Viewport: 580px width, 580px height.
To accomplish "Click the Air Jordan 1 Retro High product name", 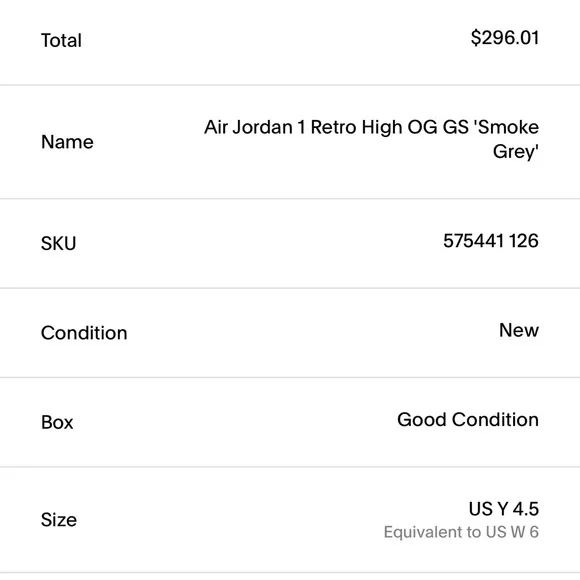I will 371,139.
